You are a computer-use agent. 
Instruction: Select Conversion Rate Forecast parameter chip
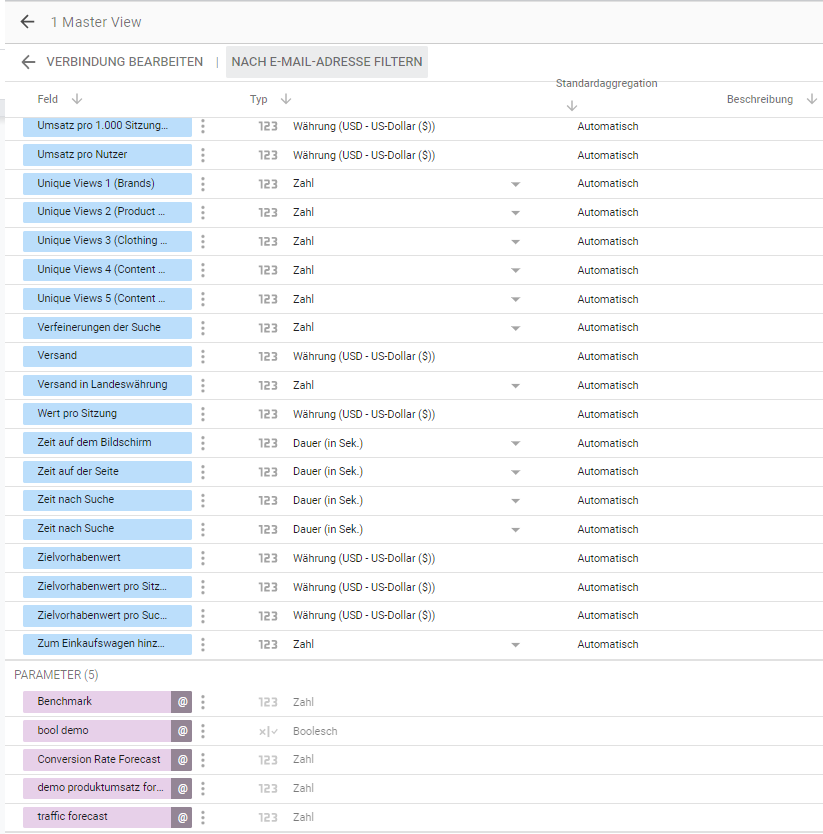pyautogui.click(x=98, y=760)
